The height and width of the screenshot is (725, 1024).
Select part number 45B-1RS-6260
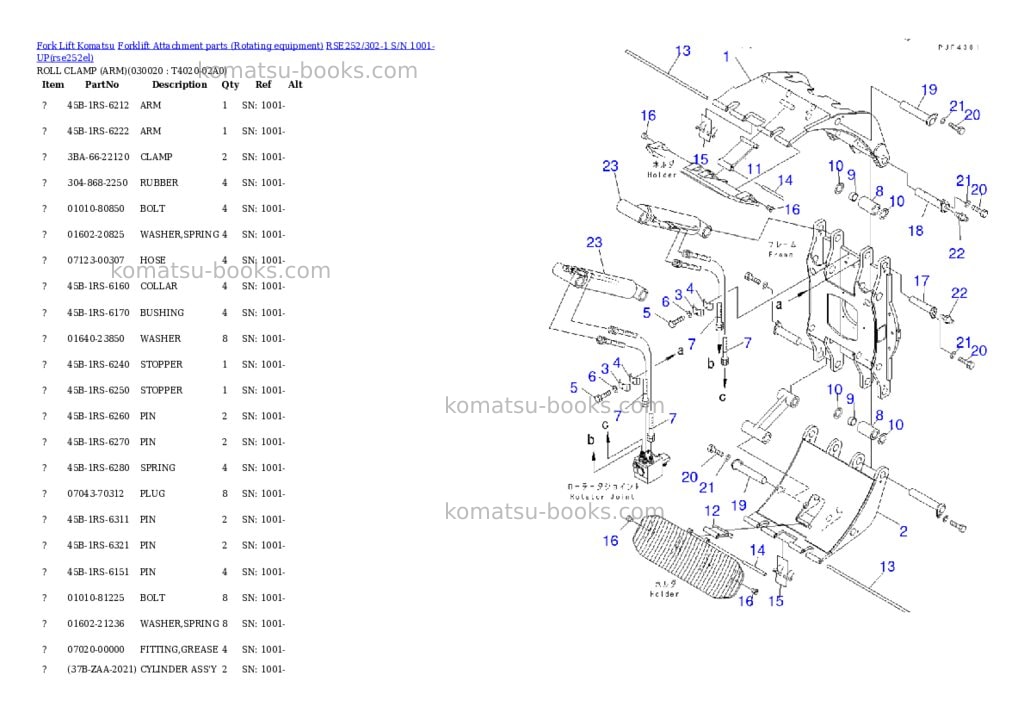click(x=98, y=416)
